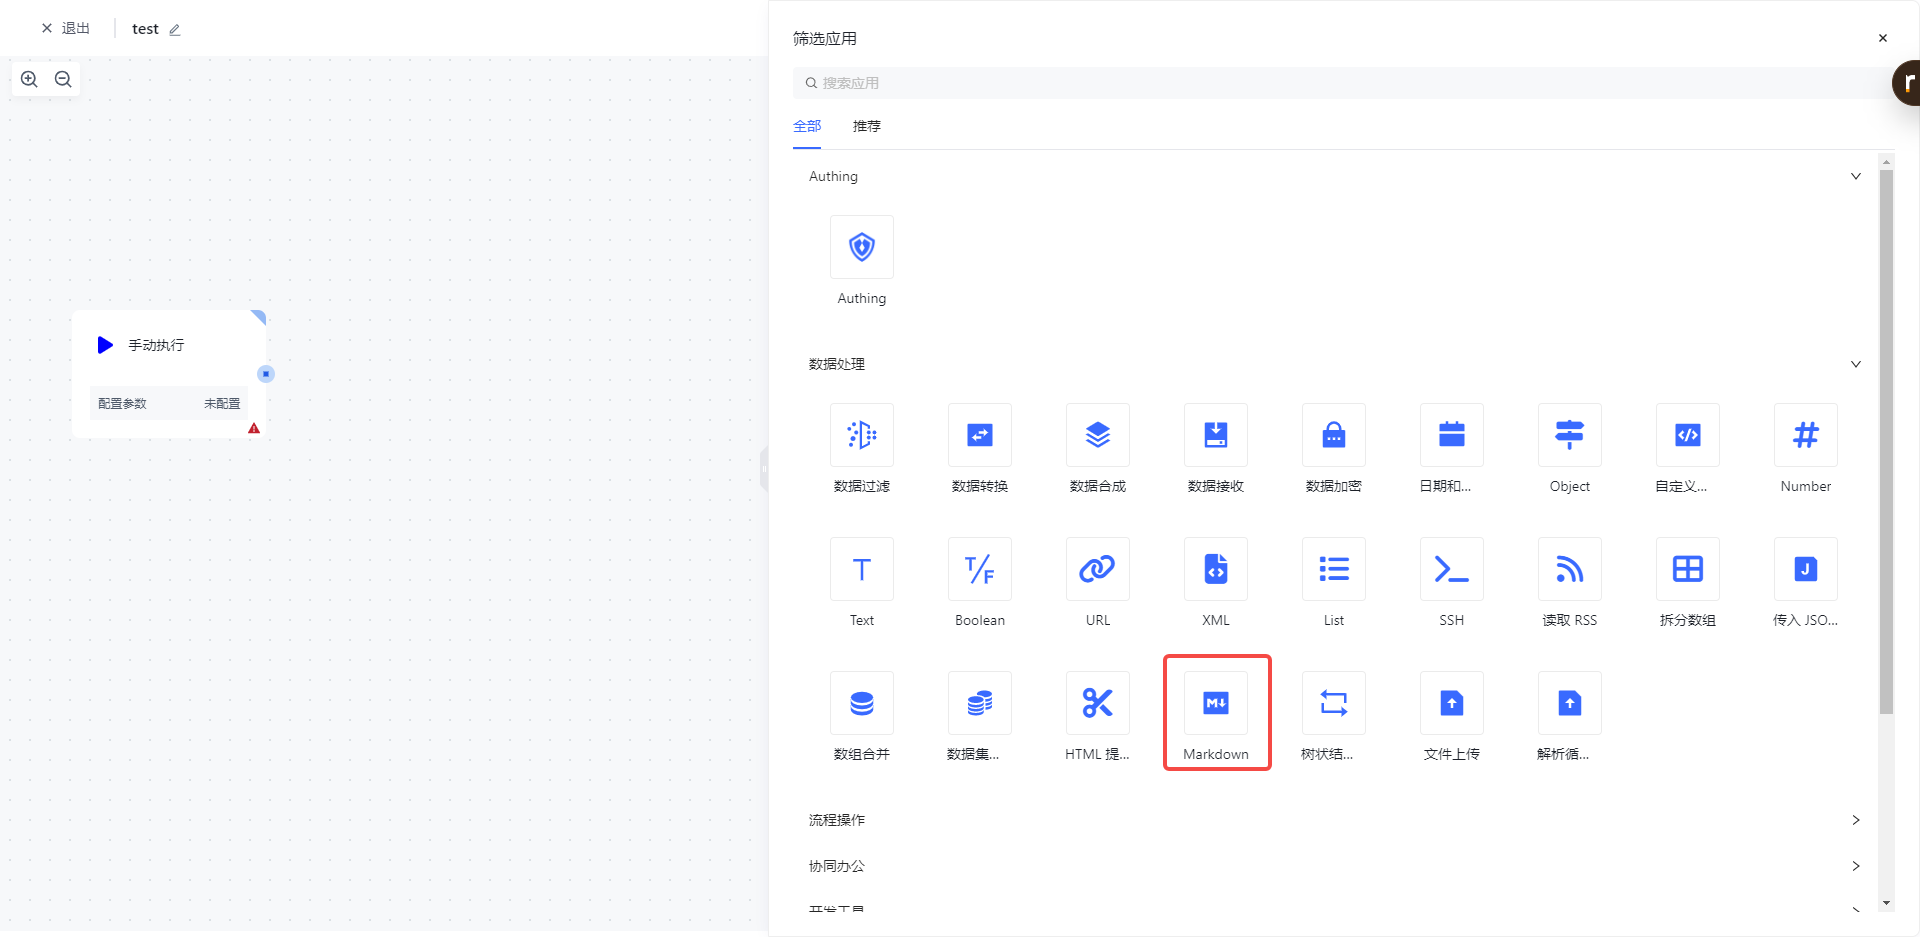Click the 退出 exit button

click(x=66, y=28)
